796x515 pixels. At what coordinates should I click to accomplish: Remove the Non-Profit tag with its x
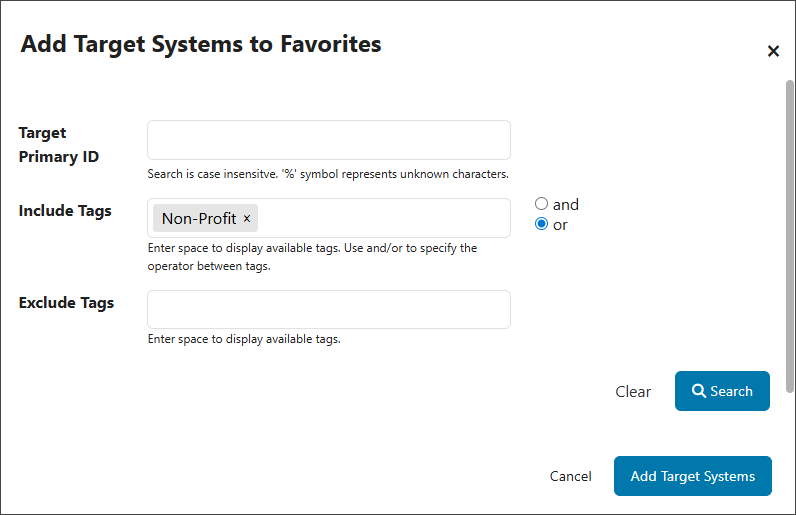pos(247,218)
